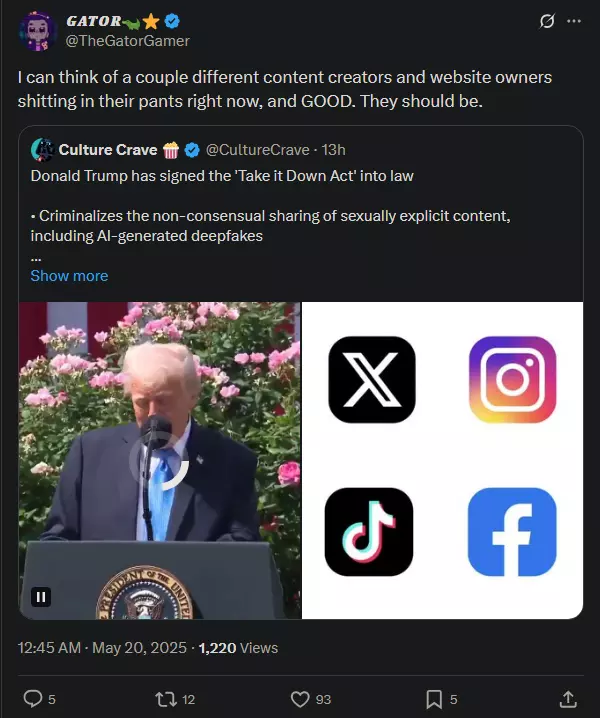Click the repost arrows icon
This screenshot has width=600, height=718.
pyautogui.click(x=165, y=699)
